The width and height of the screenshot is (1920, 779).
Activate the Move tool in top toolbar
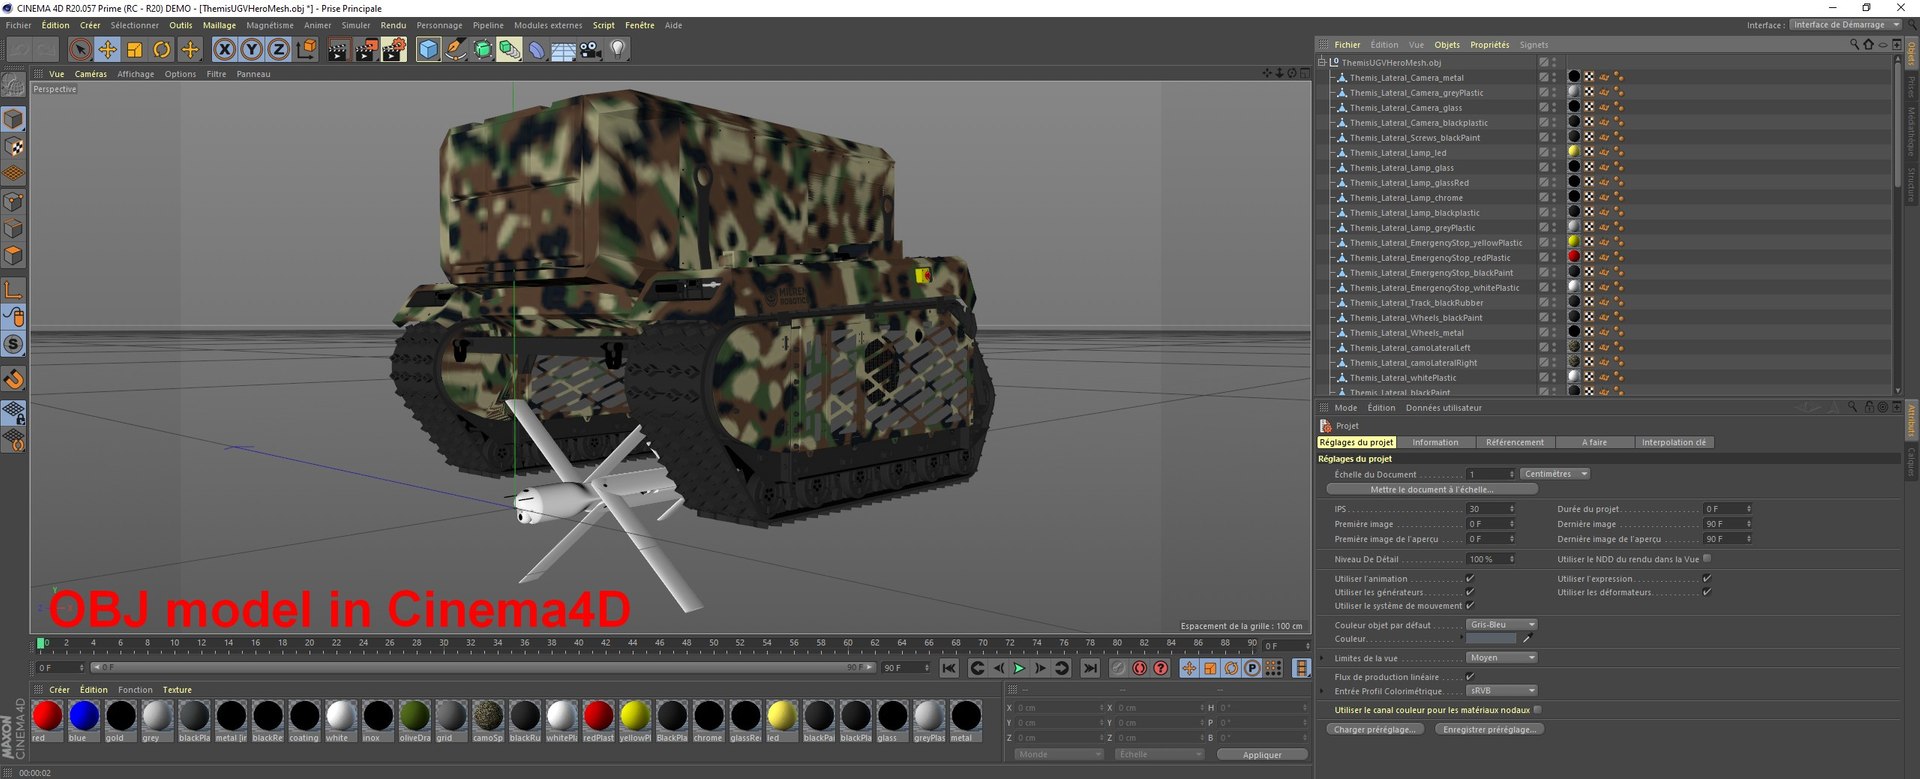[x=108, y=49]
